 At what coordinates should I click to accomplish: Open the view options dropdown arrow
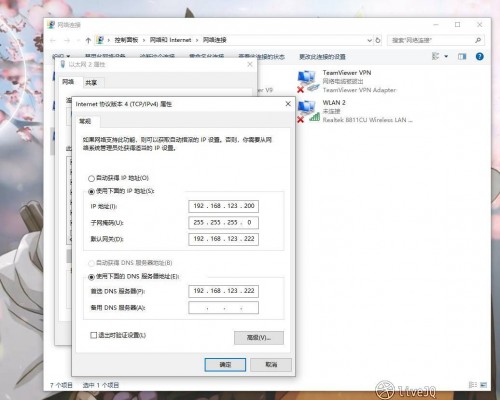tap(446, 56)
